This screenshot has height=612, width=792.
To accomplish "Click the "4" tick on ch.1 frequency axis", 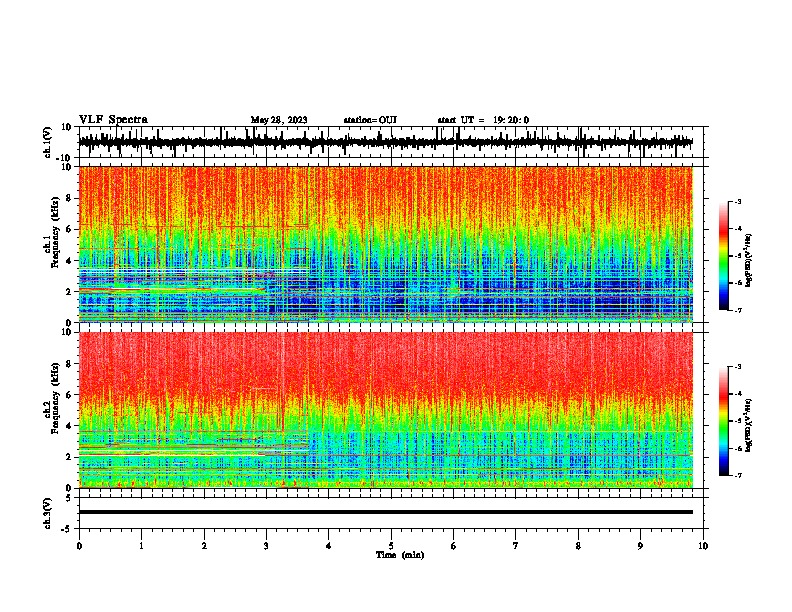I will click(69, 261).
